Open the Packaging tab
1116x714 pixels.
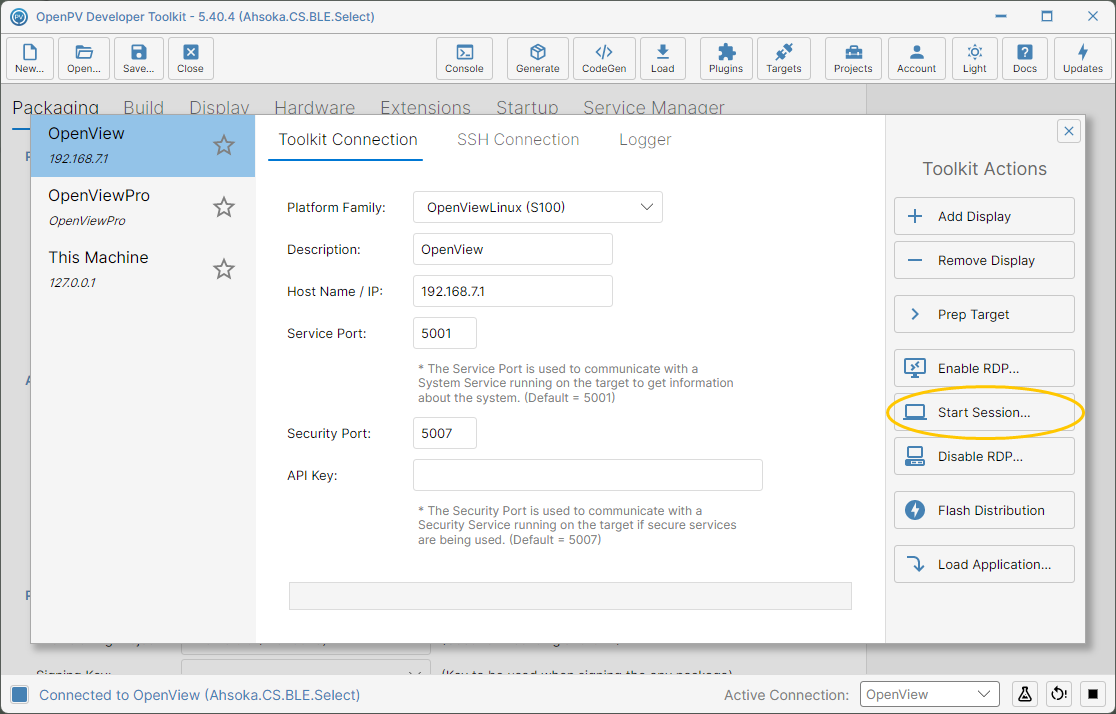(x=56, y=107)
